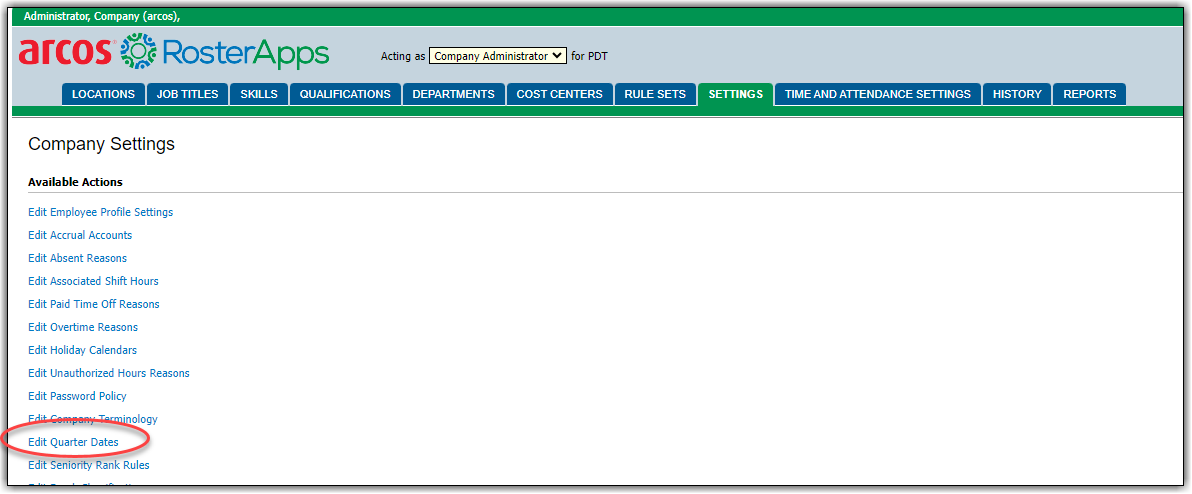
Task: Switch to the Locations tab
Action: tap(103, 94)
